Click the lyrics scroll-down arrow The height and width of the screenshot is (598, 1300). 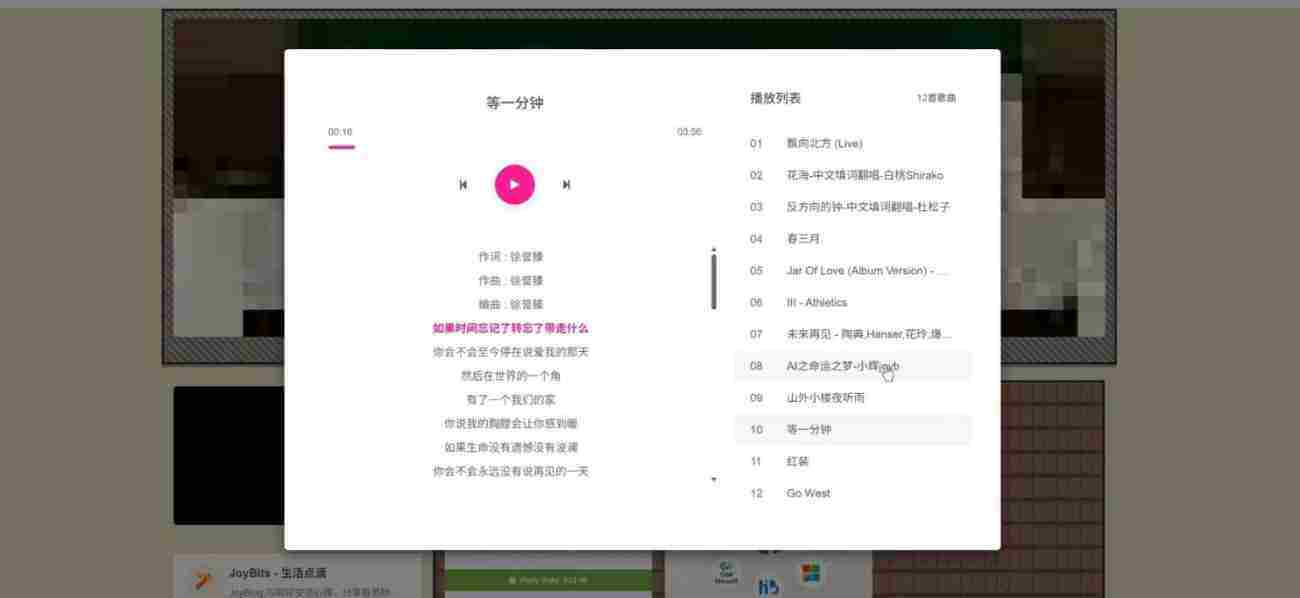(714, 479)
